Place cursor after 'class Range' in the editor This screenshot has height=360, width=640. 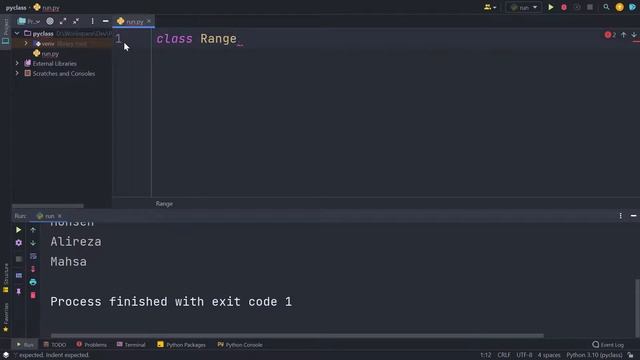point(237,39)
